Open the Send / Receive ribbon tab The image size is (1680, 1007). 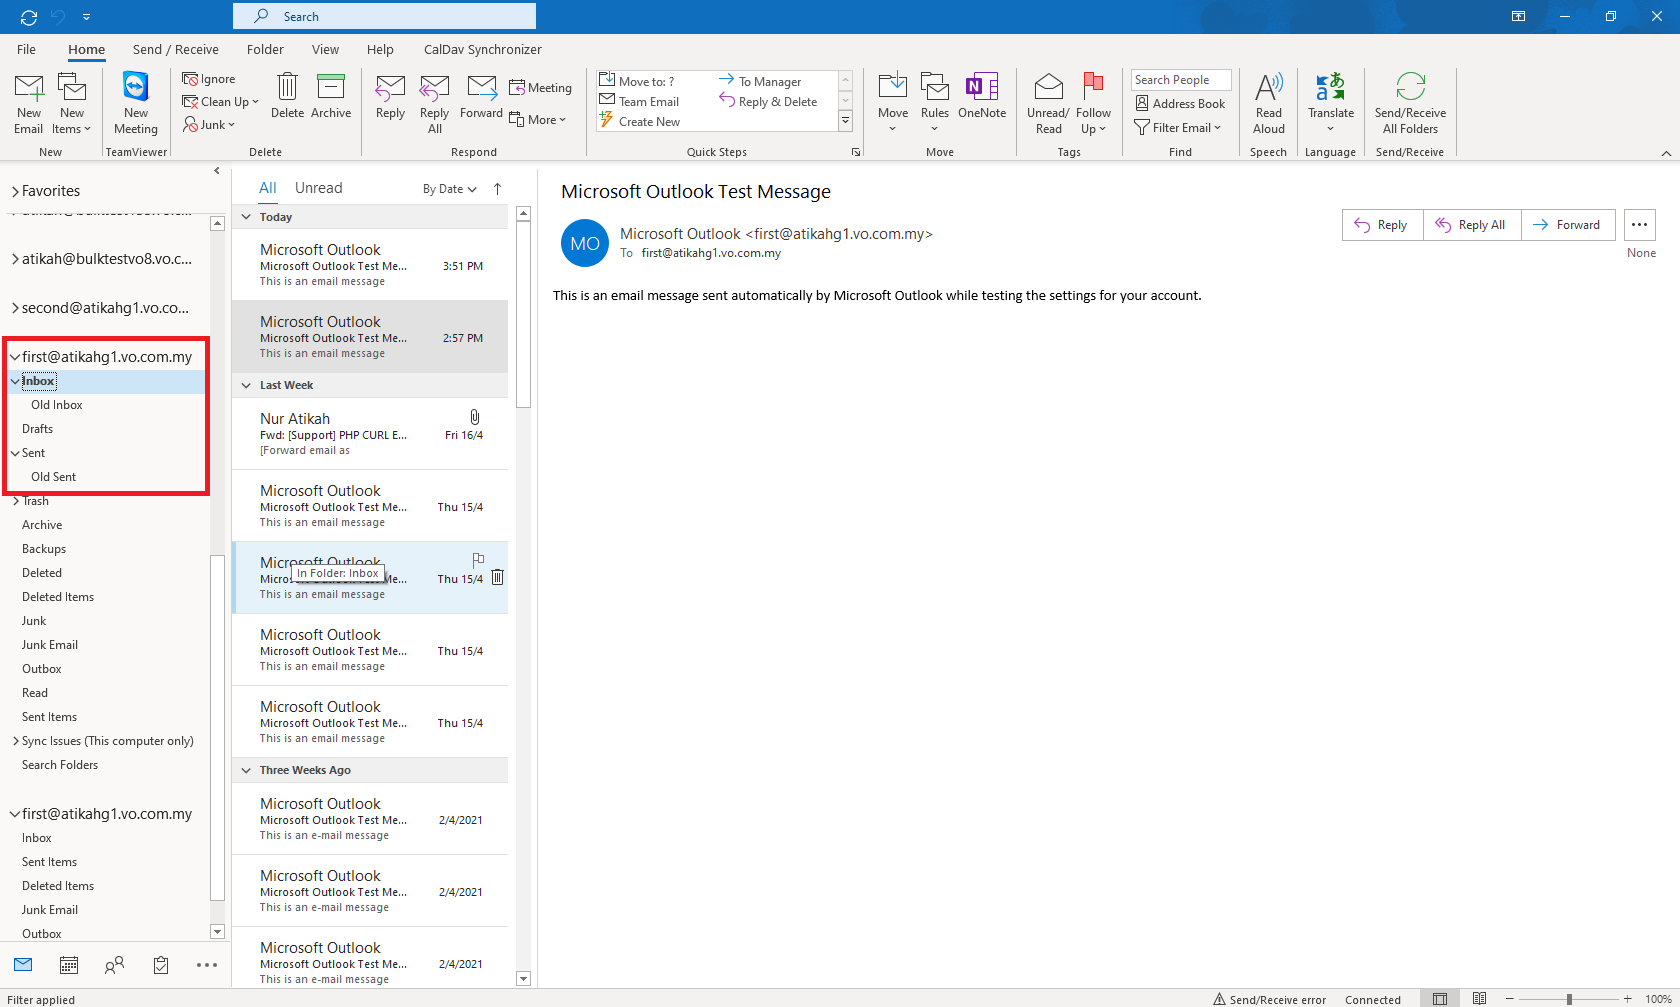click(x=175, y=49)
